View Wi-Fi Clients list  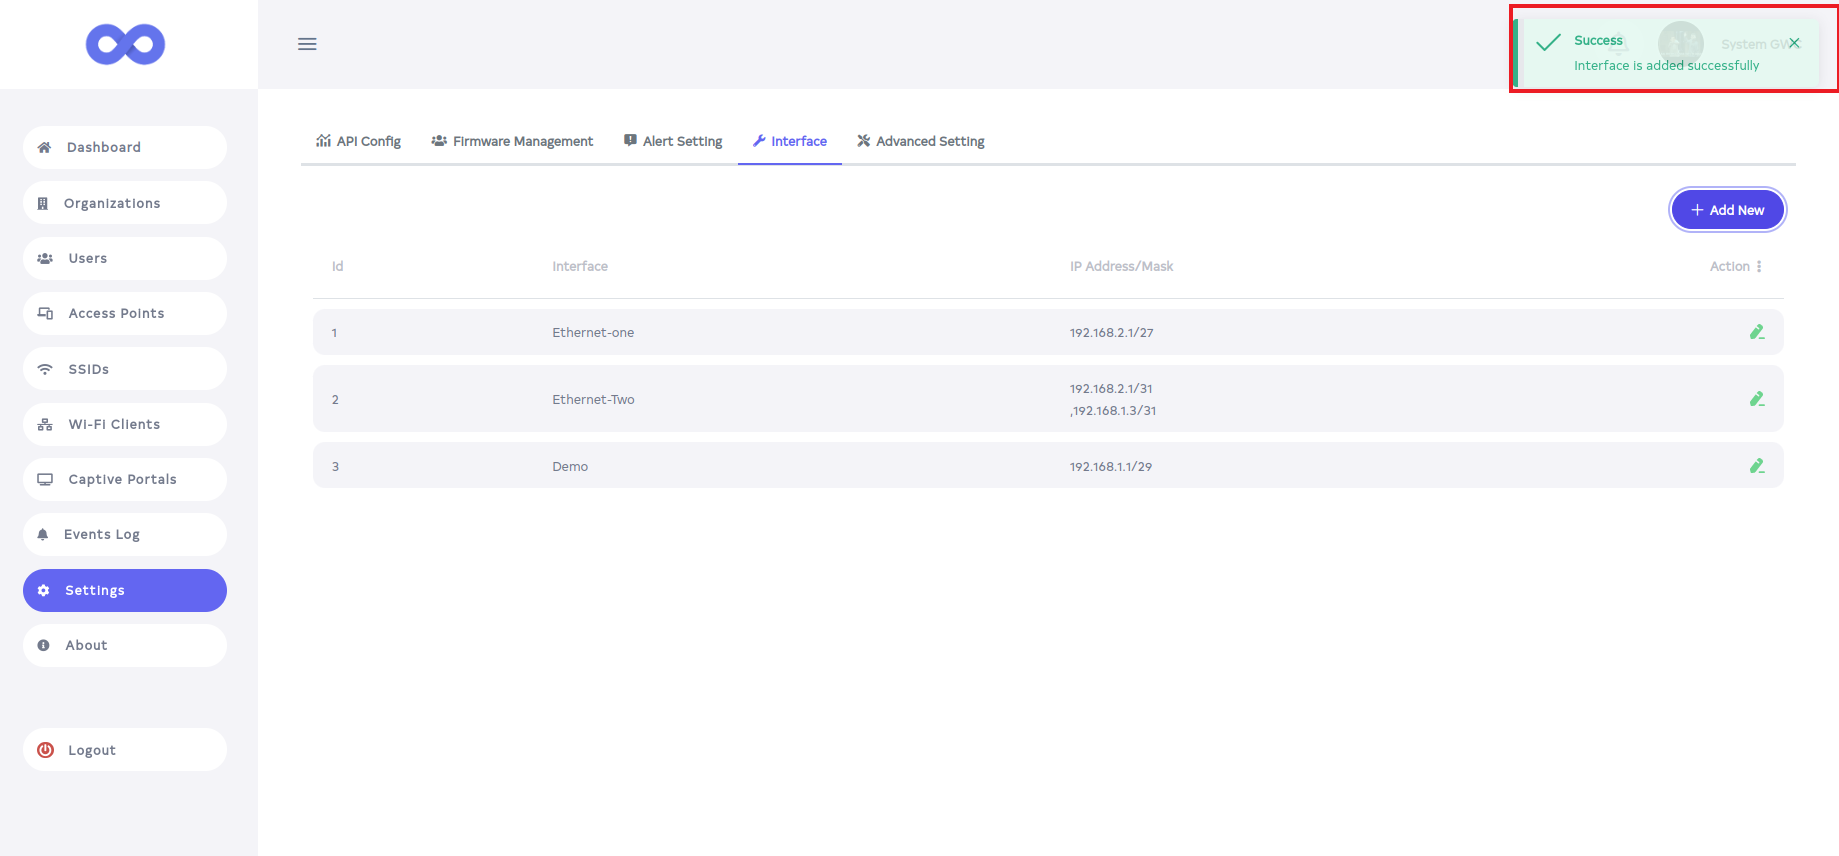(125, 424)
